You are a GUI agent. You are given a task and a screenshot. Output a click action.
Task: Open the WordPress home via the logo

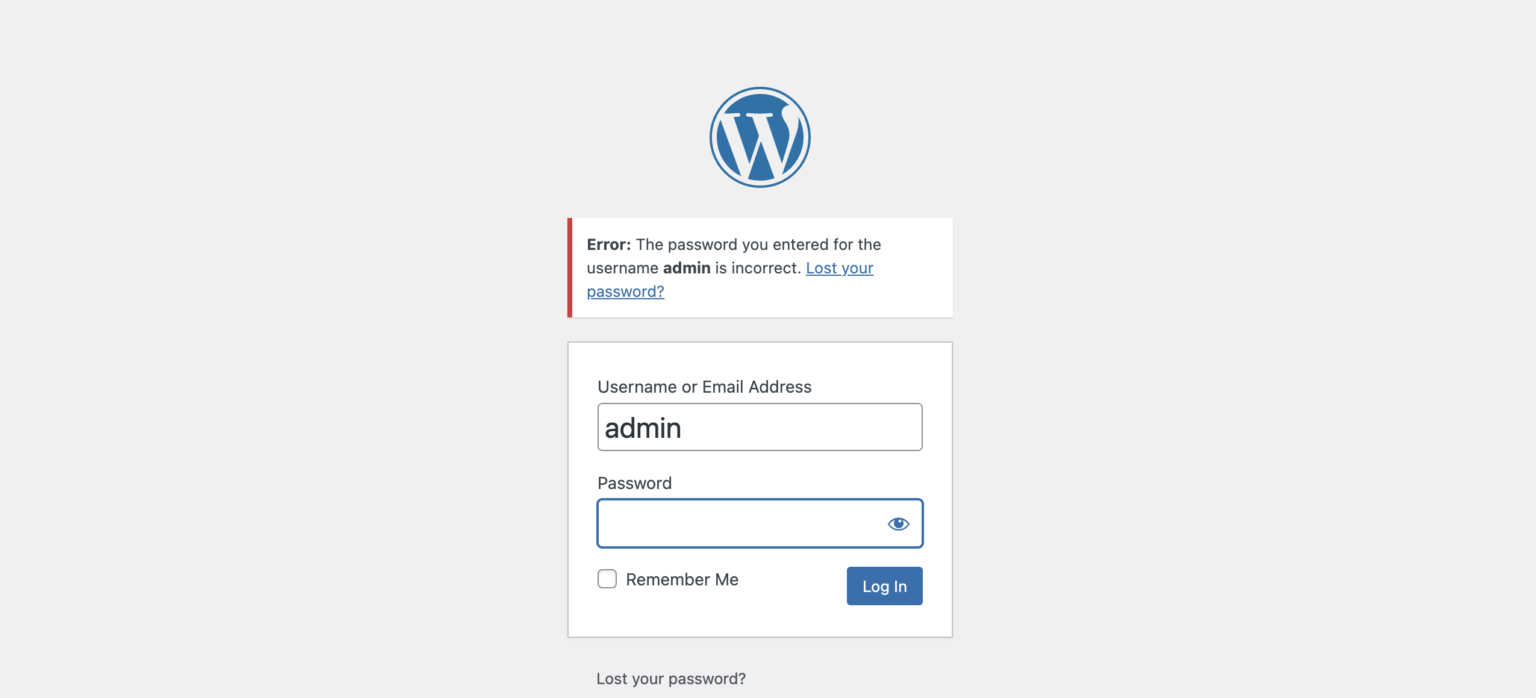[x=759, y=136]
